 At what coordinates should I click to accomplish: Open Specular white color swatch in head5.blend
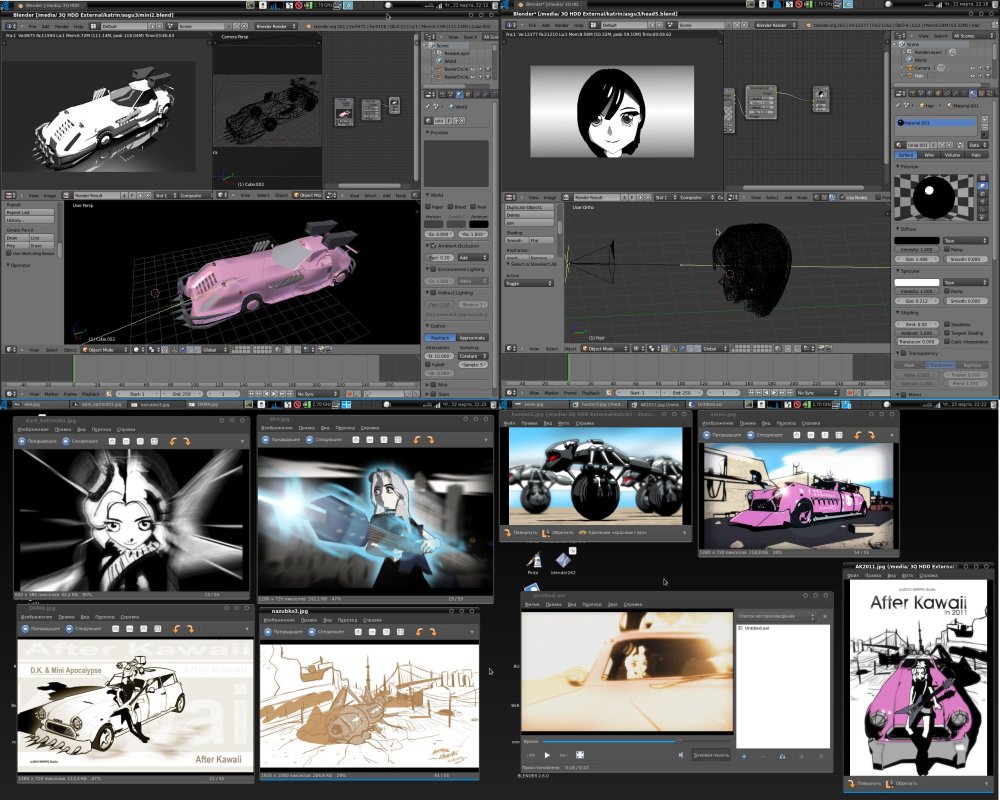pos(917,282)
